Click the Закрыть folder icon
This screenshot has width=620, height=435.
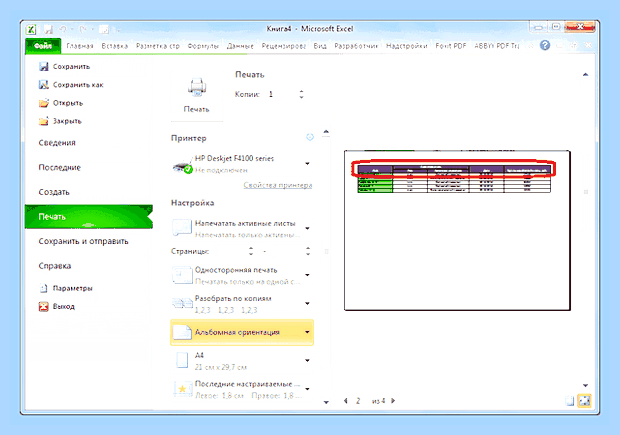click(x=43, y=121)
